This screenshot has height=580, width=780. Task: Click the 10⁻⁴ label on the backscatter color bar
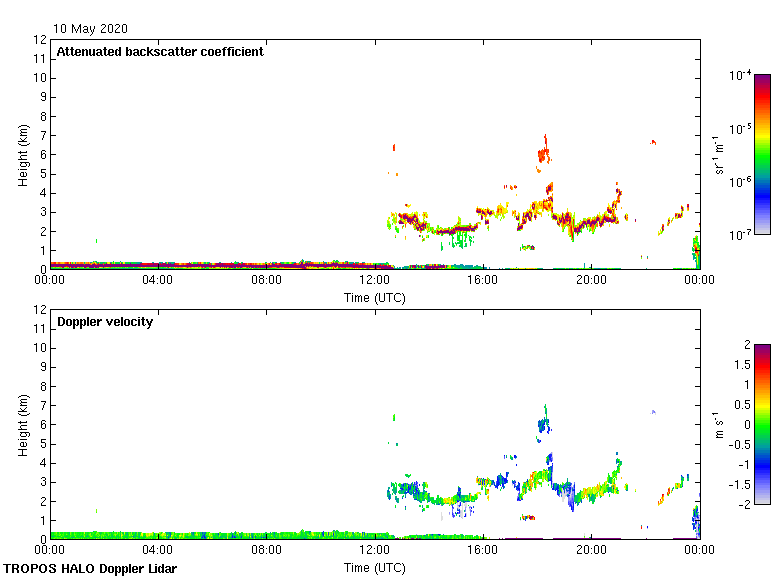(739, 76)
